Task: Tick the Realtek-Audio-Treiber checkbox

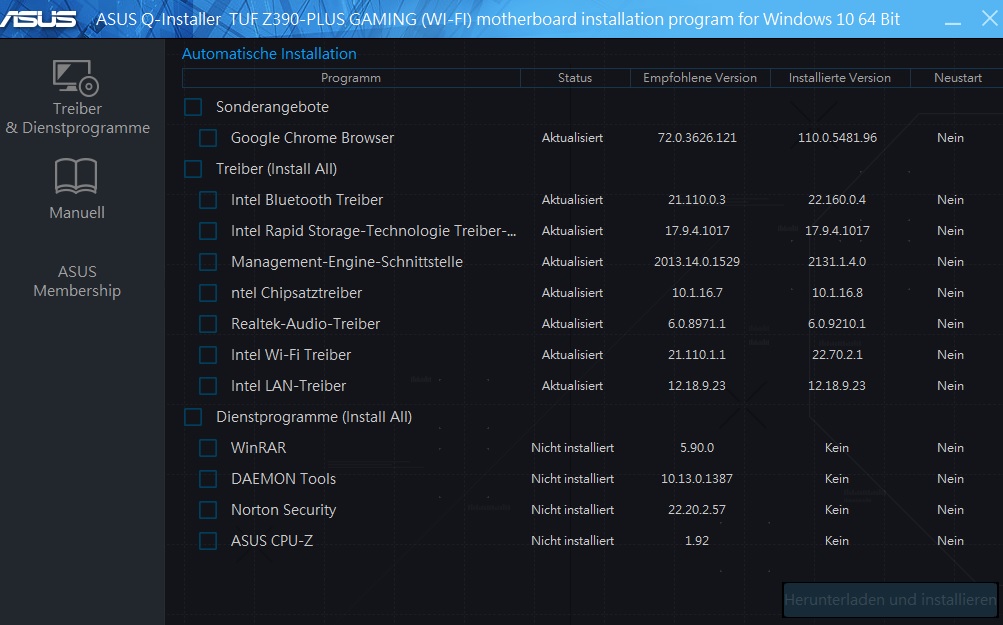Action: pos(208,324)
